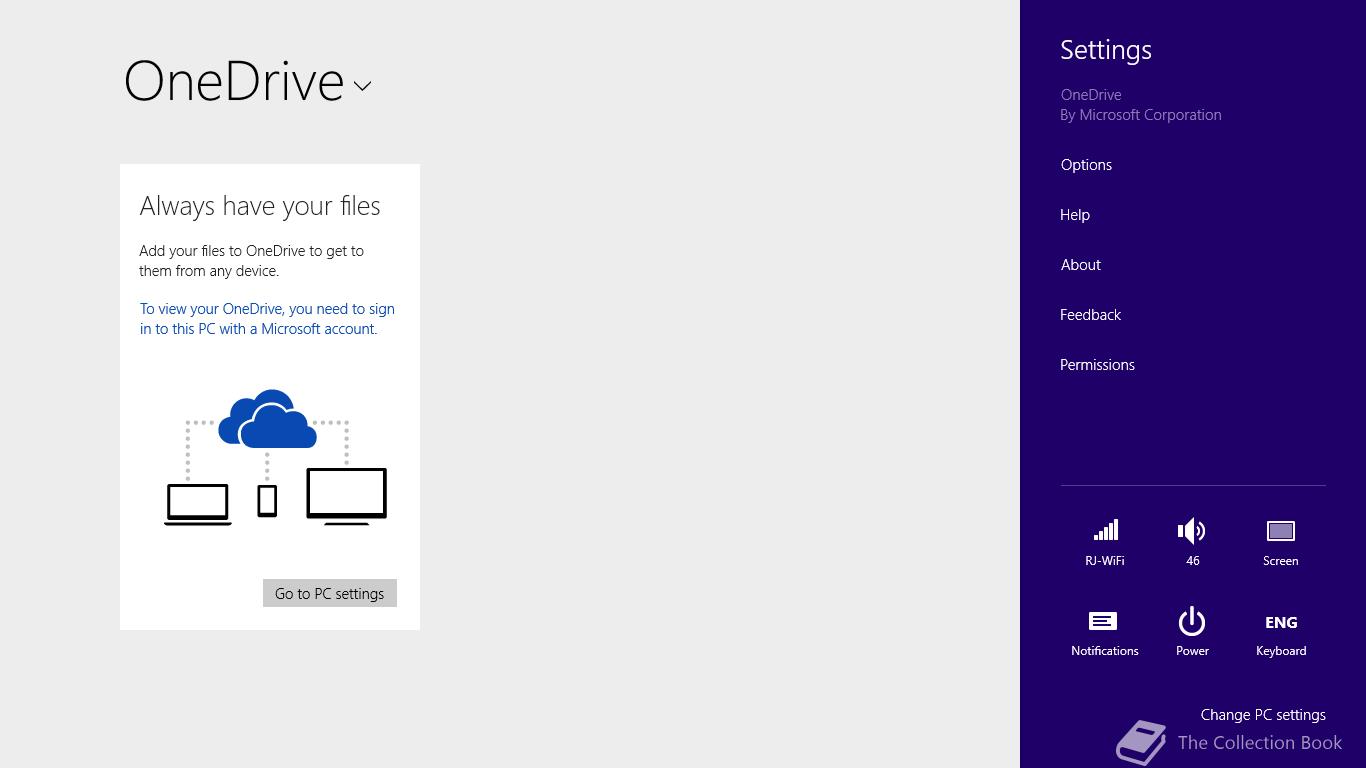Follow the sign in with Microsoft account link
This screenshot has height=768, width=1366.
click(267, 319)
